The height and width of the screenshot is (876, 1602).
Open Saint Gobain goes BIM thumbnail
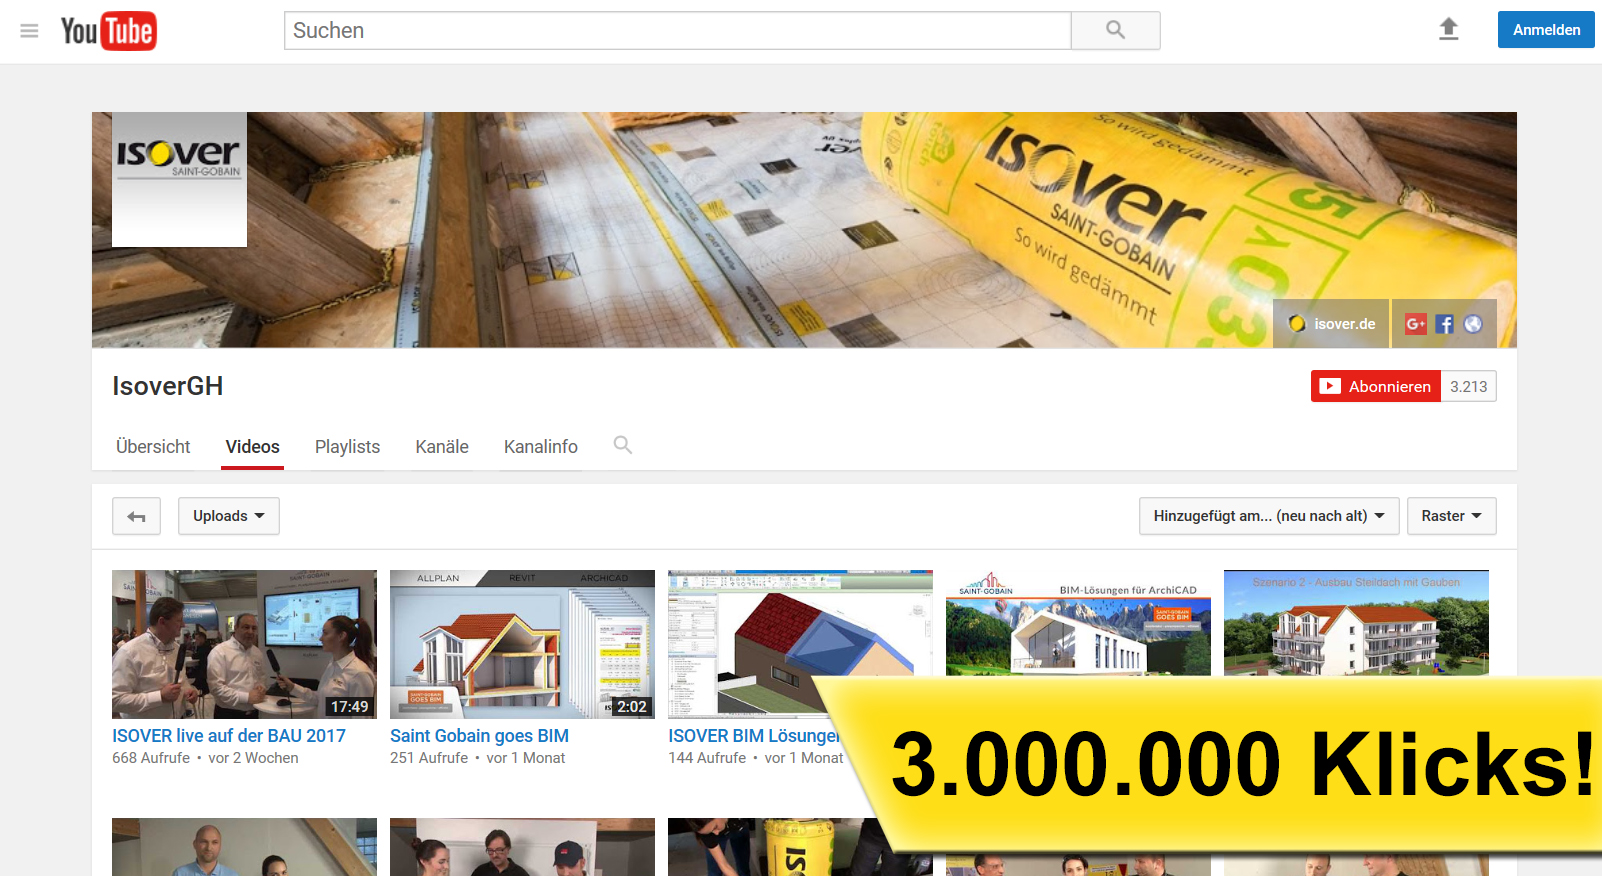pyautogui.click(x=522, y=644)
